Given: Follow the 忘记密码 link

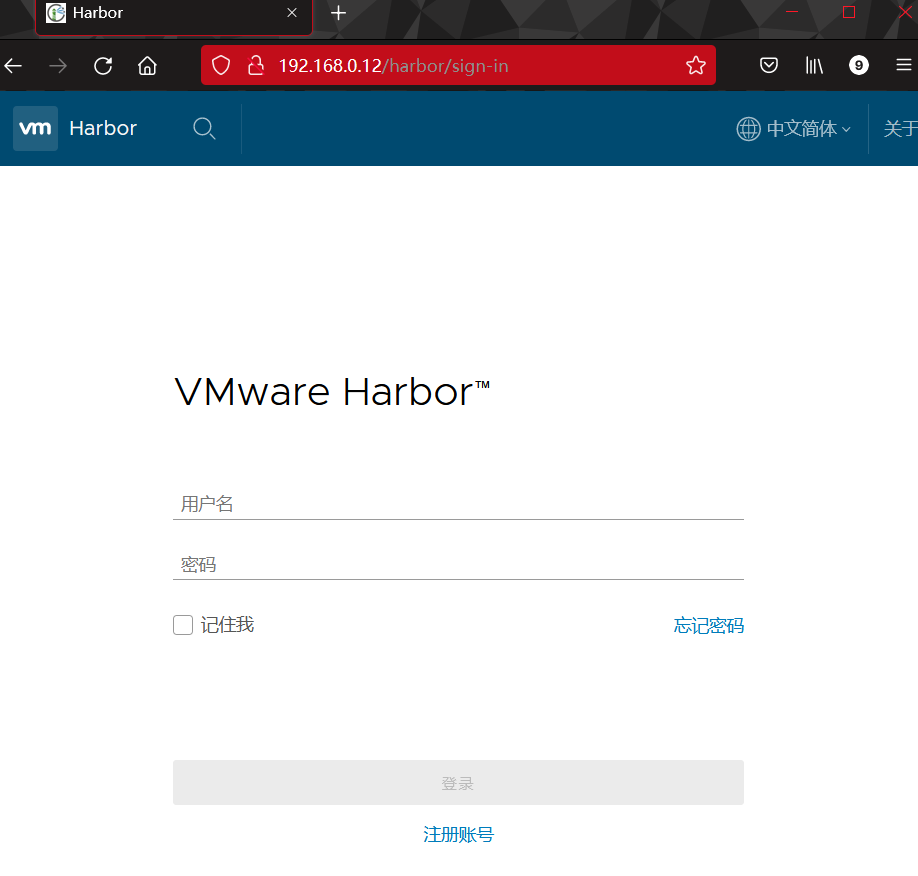Looking at the screenshot, I should [x=709, y=626].
